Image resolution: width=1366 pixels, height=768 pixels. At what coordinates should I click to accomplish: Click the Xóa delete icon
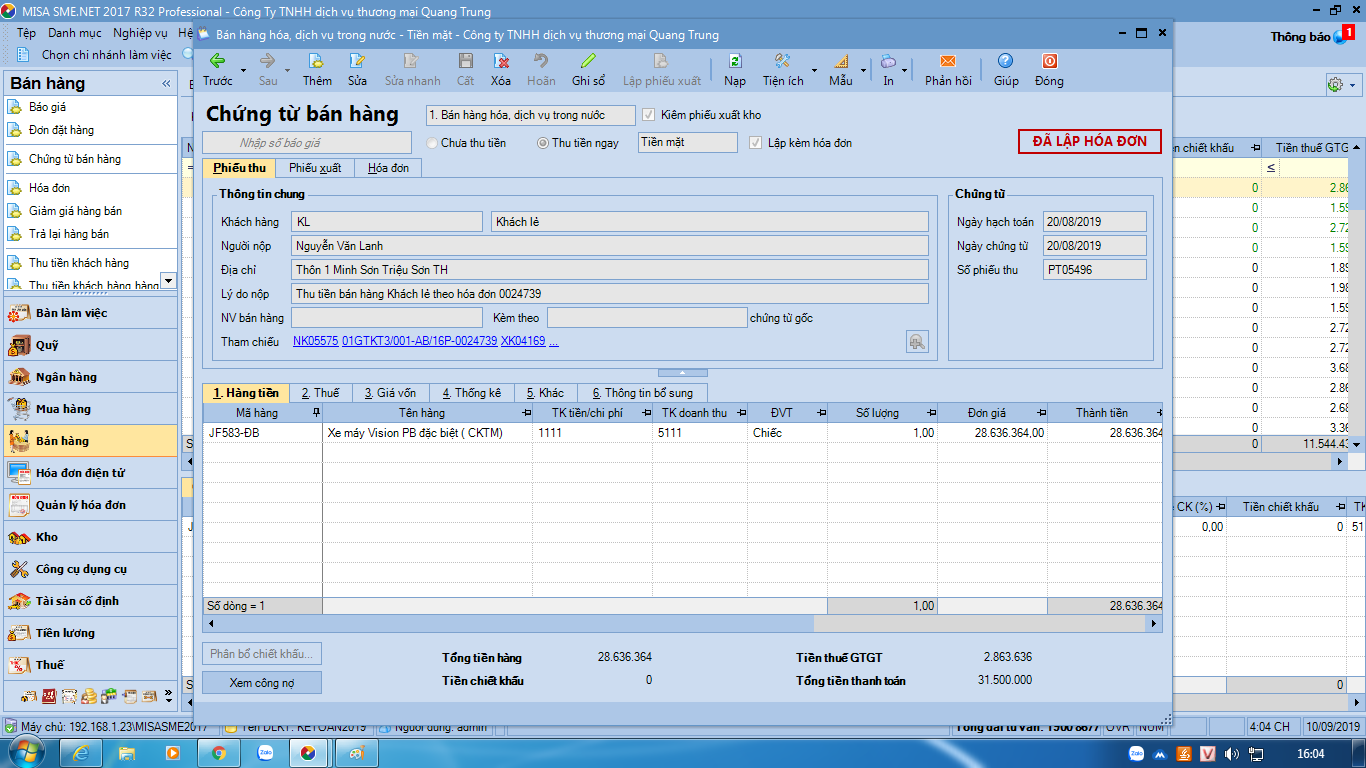tap(501, 62)
